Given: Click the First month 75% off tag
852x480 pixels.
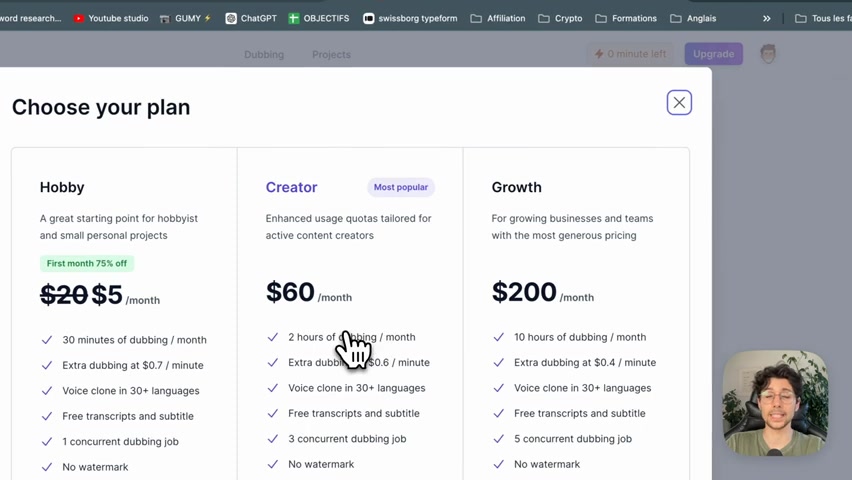Looking at the screenshot, I should [x=87, y=263].
